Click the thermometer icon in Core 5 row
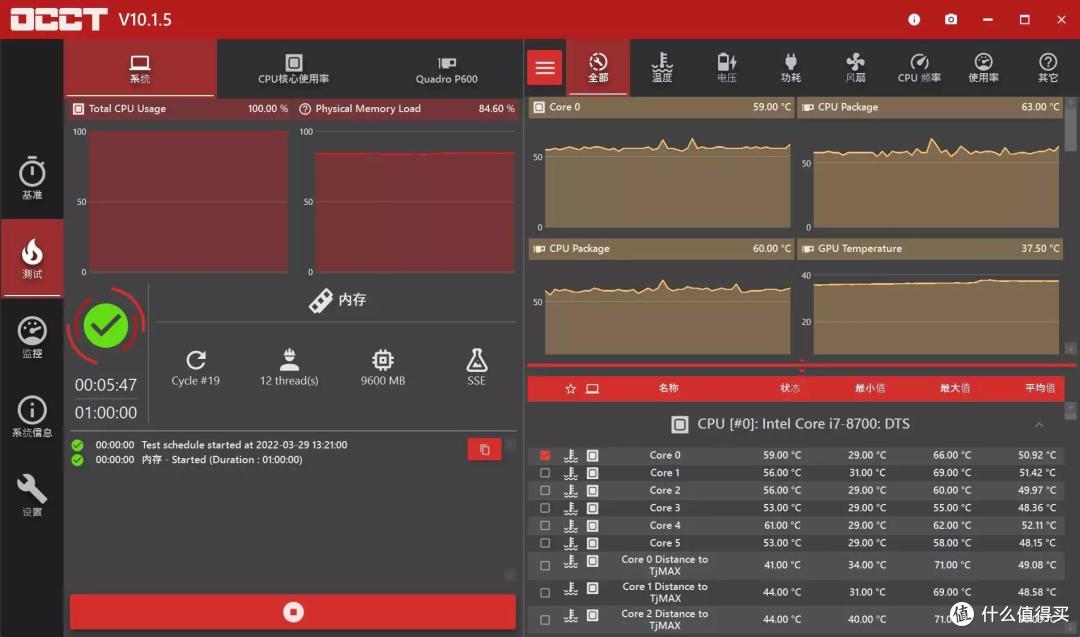 click(x=570, y=543)
